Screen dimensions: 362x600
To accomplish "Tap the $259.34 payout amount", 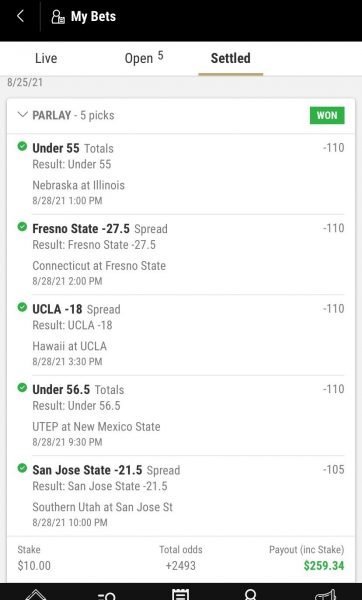I will tap(324, 566).
